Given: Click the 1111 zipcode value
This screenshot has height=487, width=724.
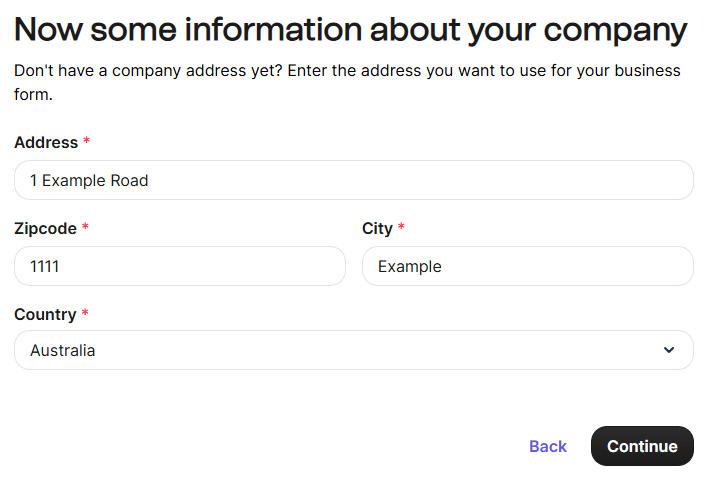Looking at the screenshot, I should click(46, 267).
